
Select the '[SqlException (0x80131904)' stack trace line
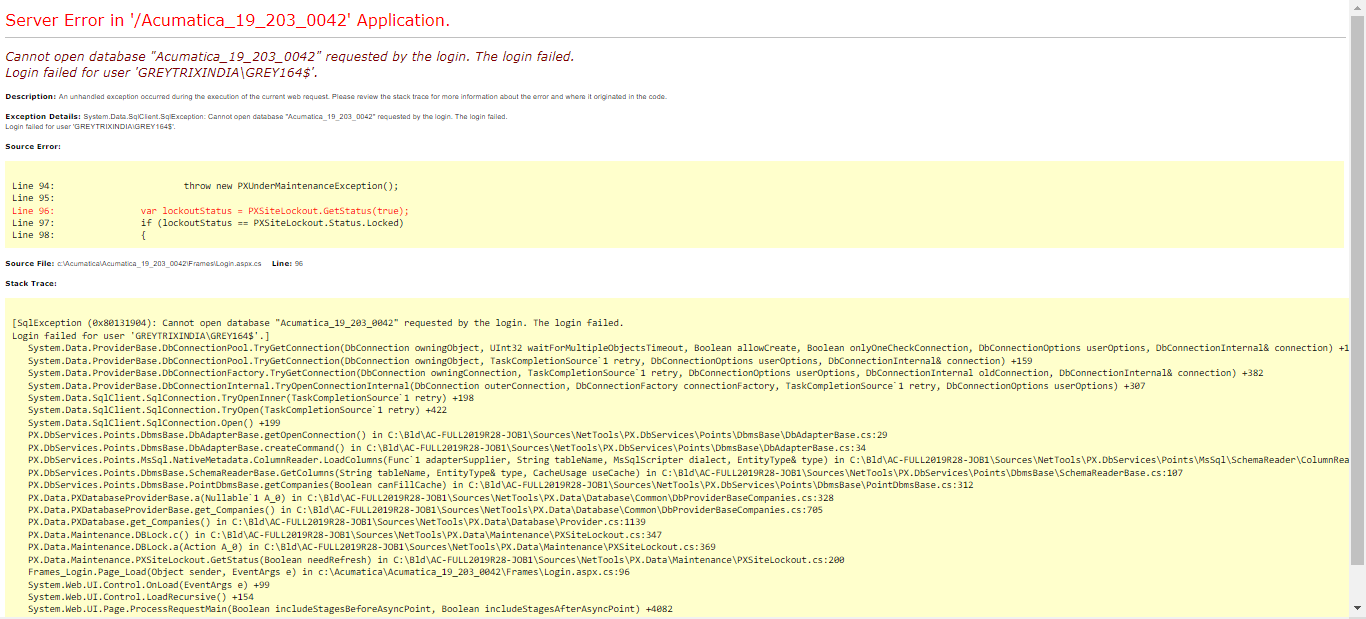tap(317, 323)
